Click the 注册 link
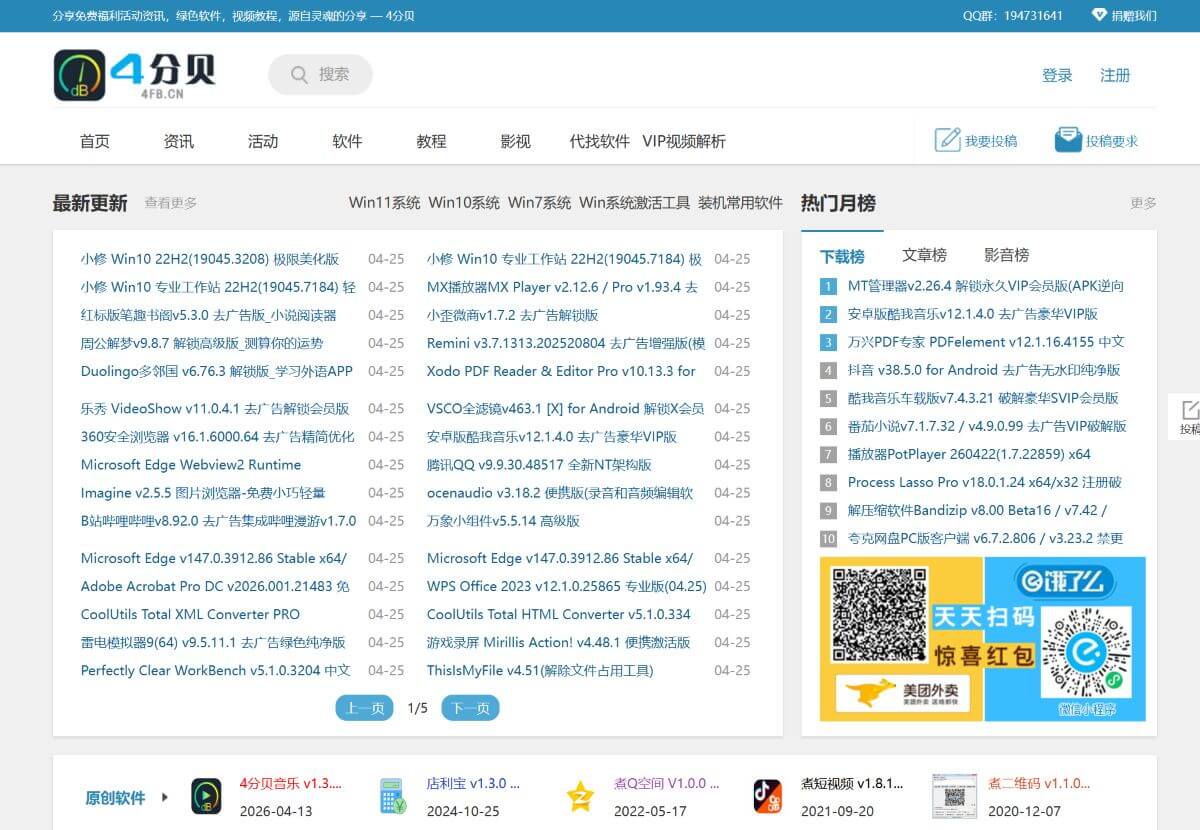The width and height of the screenshot is (1200, 830). 1115,75
